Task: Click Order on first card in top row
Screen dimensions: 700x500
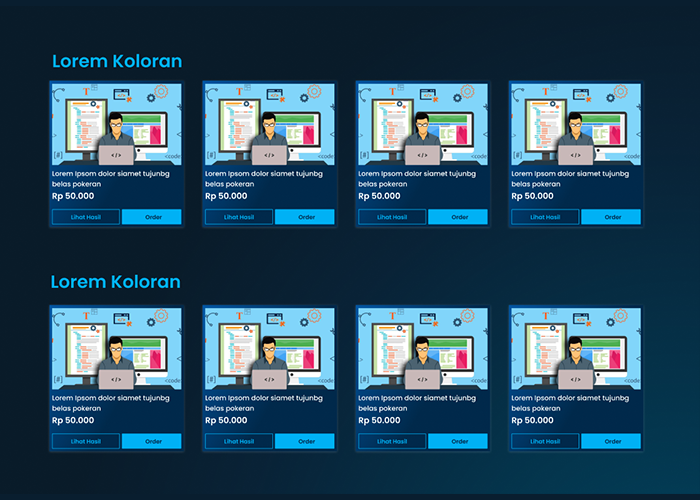Action: pyautogui.click(x=152, y=217)
